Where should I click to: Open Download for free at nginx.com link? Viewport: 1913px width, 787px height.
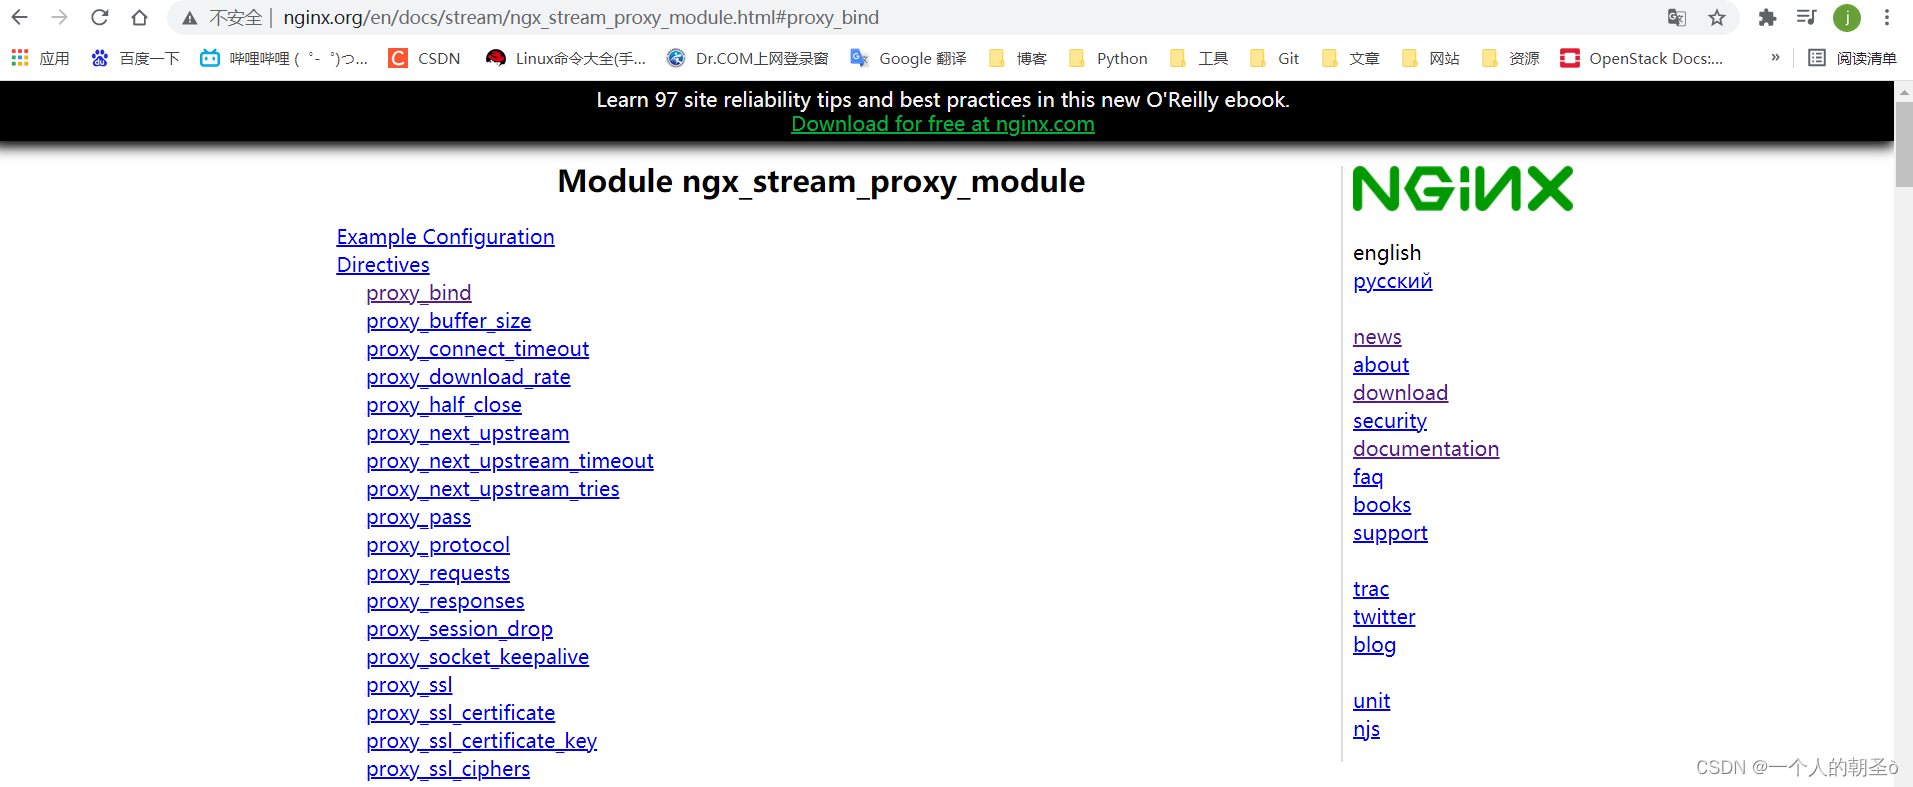point(942,124)
